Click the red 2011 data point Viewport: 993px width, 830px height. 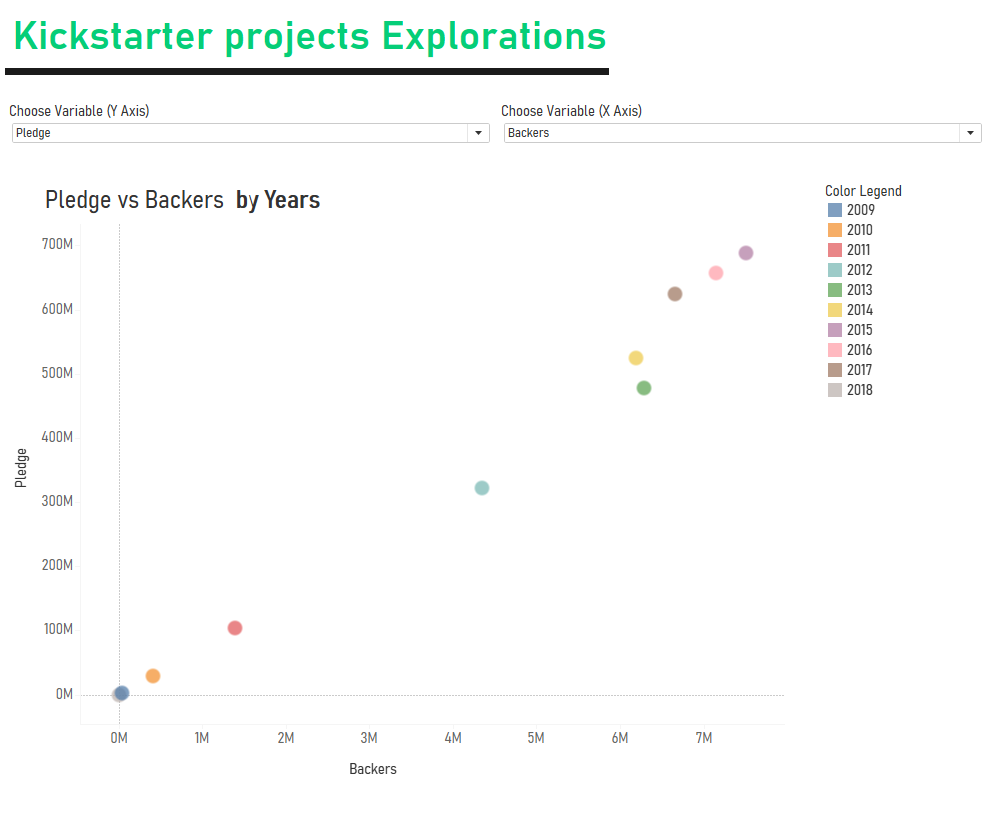coord(235,628)
